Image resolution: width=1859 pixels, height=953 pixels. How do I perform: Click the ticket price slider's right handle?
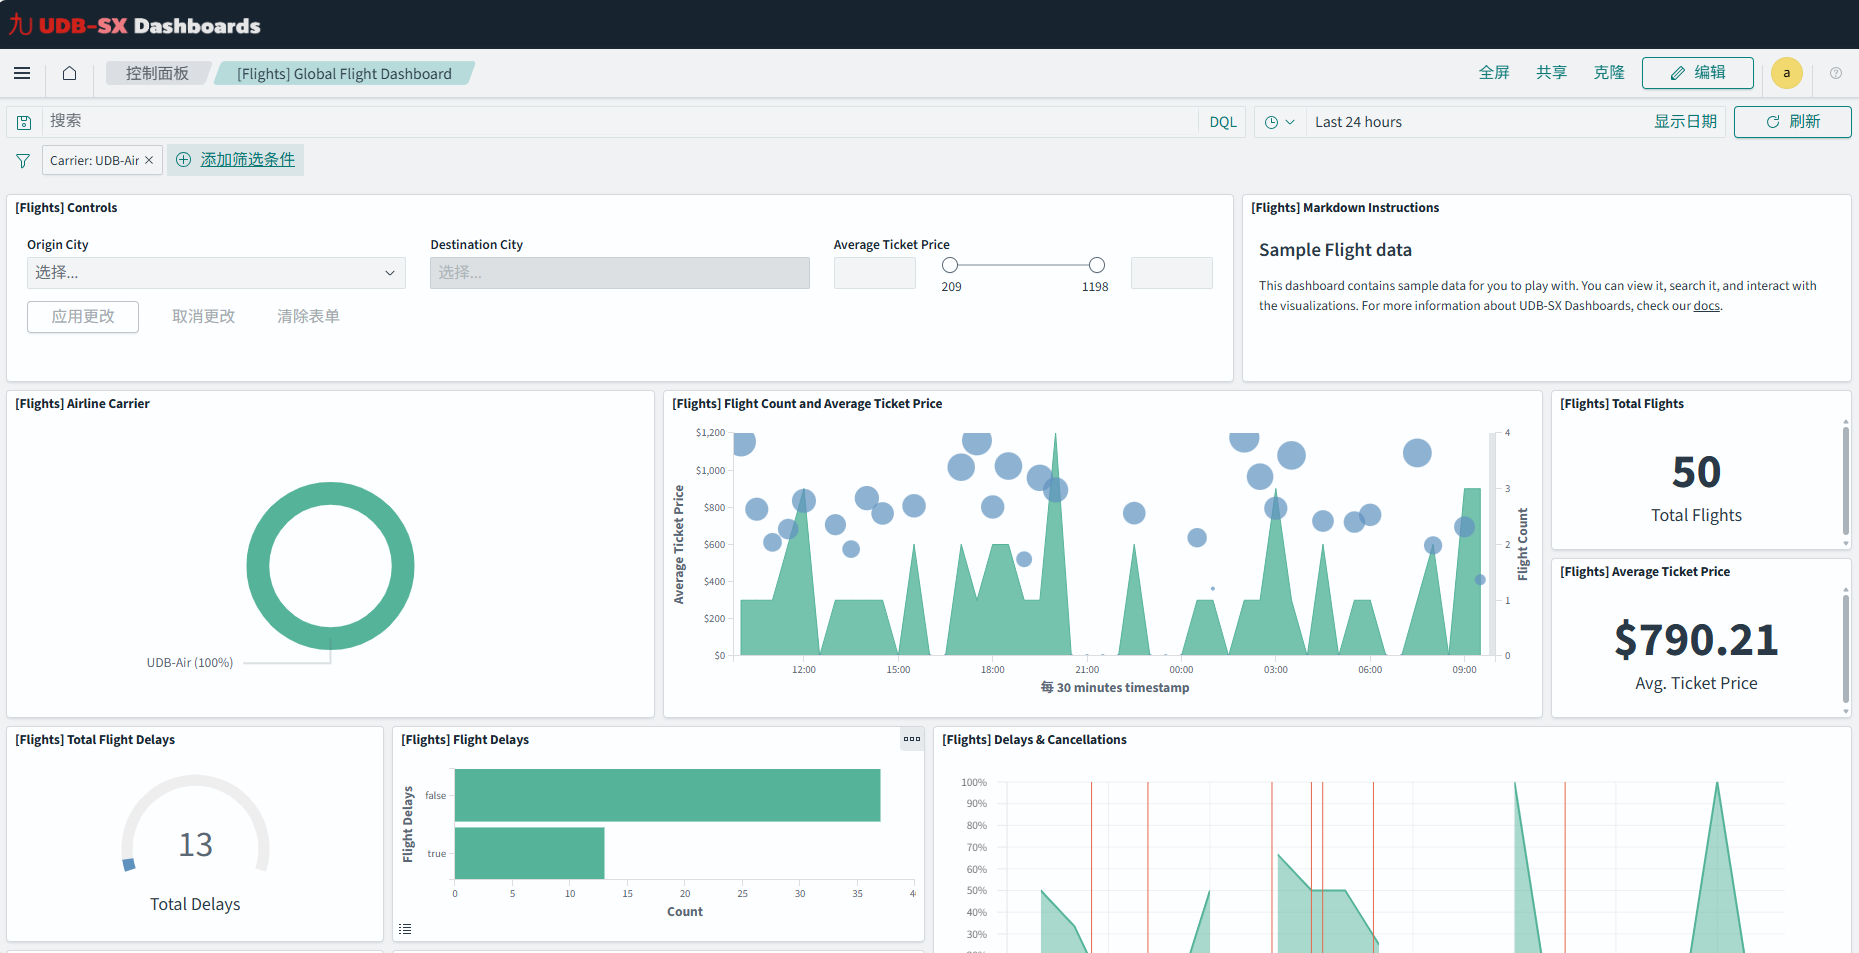[1097, 265]
